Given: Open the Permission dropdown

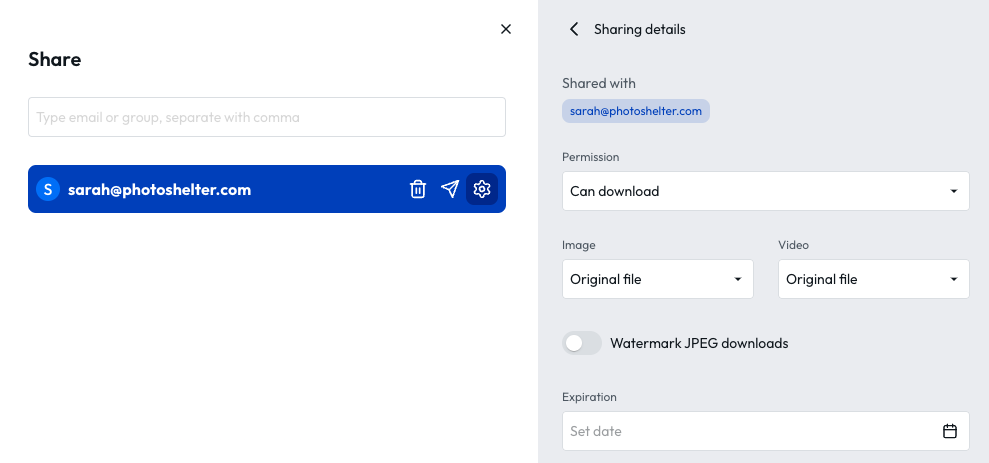Looking at the screenshot, I should click(x=766, y=191).
